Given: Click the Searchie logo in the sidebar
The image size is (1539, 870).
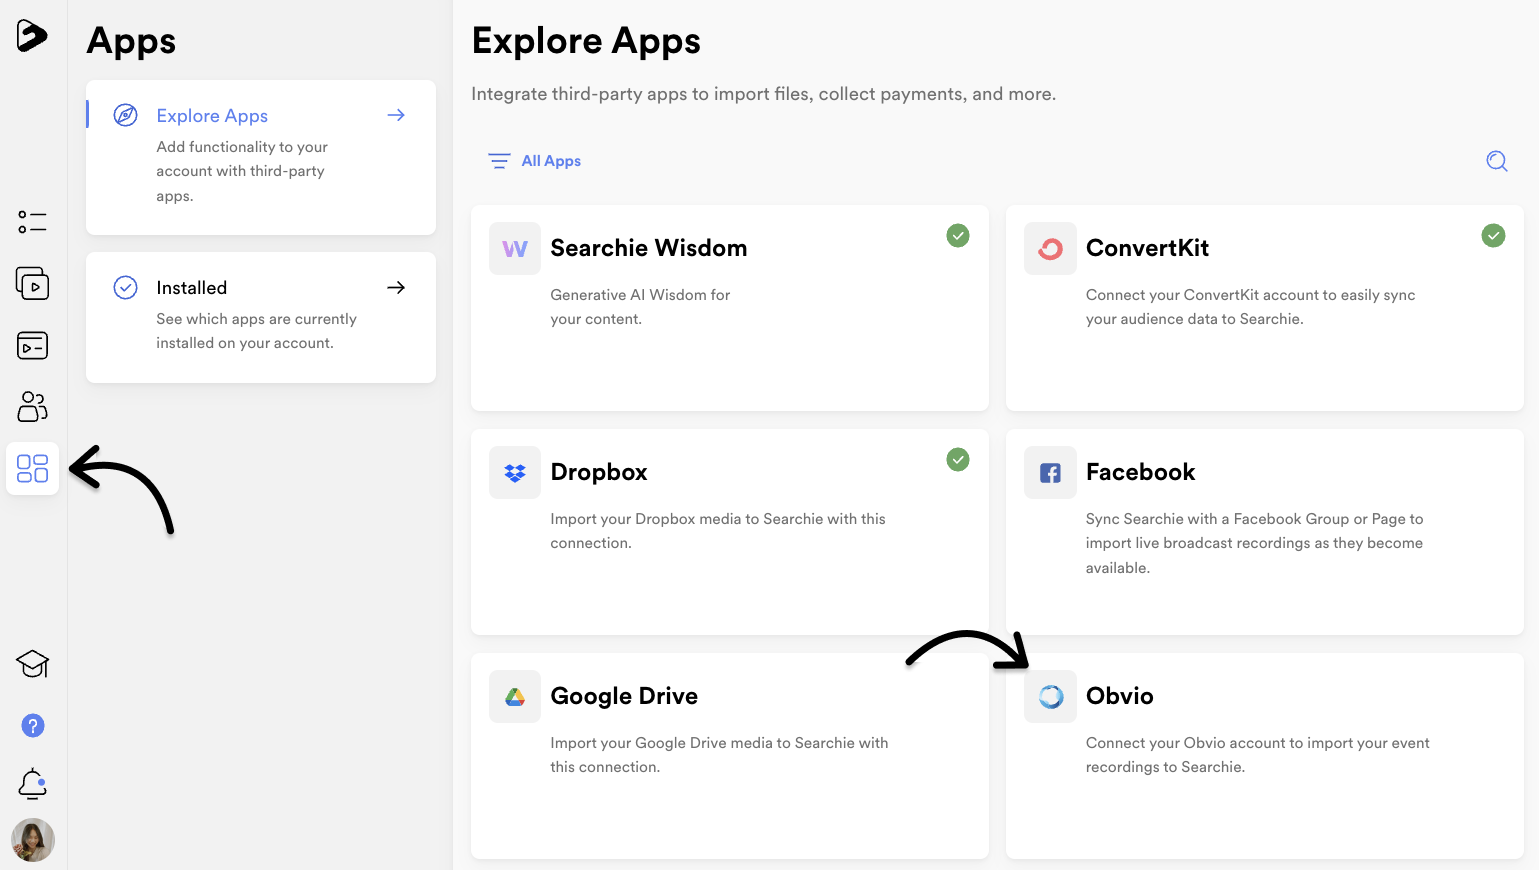Looking at the screenshot, I should [x=32, y=36].
